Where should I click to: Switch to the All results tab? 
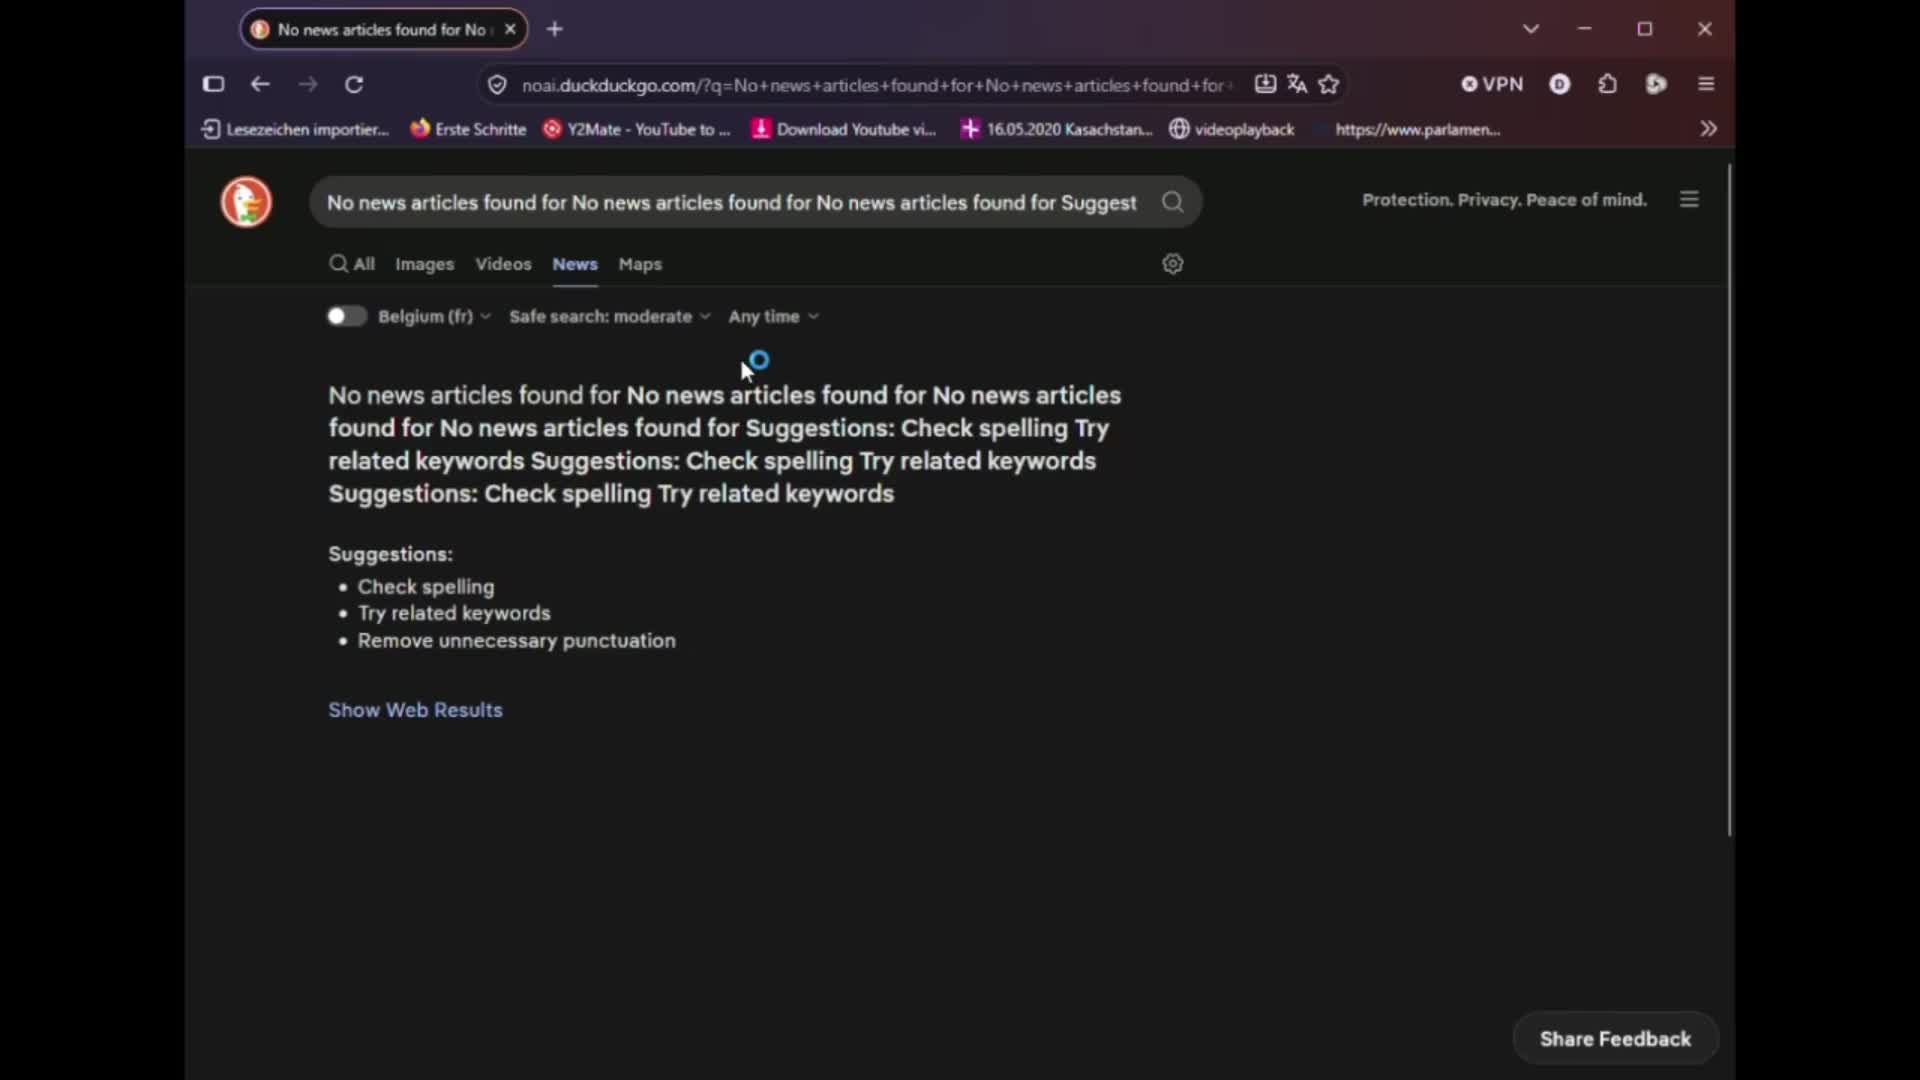pyautogui.click(x=352, y=264)
